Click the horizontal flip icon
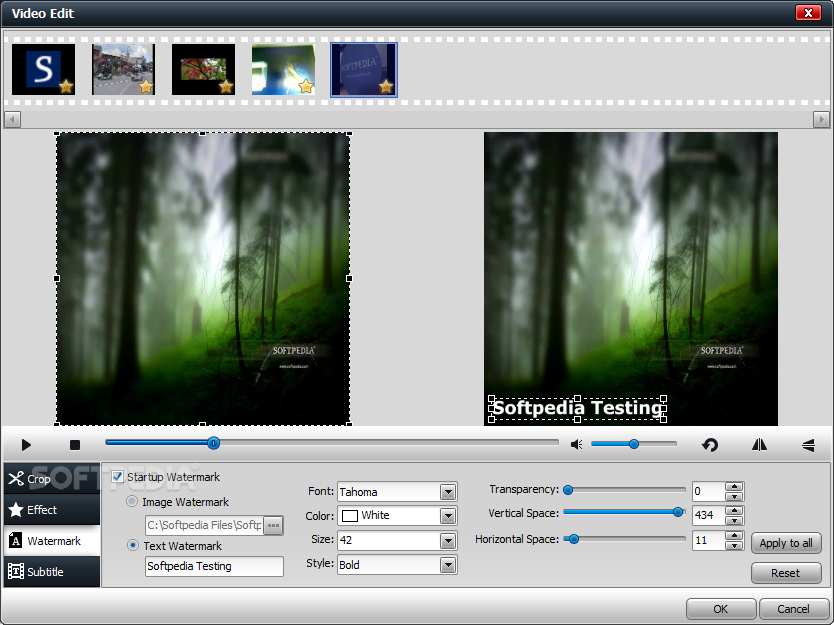Viewport: 834px width, 625px height. point(760,445)
